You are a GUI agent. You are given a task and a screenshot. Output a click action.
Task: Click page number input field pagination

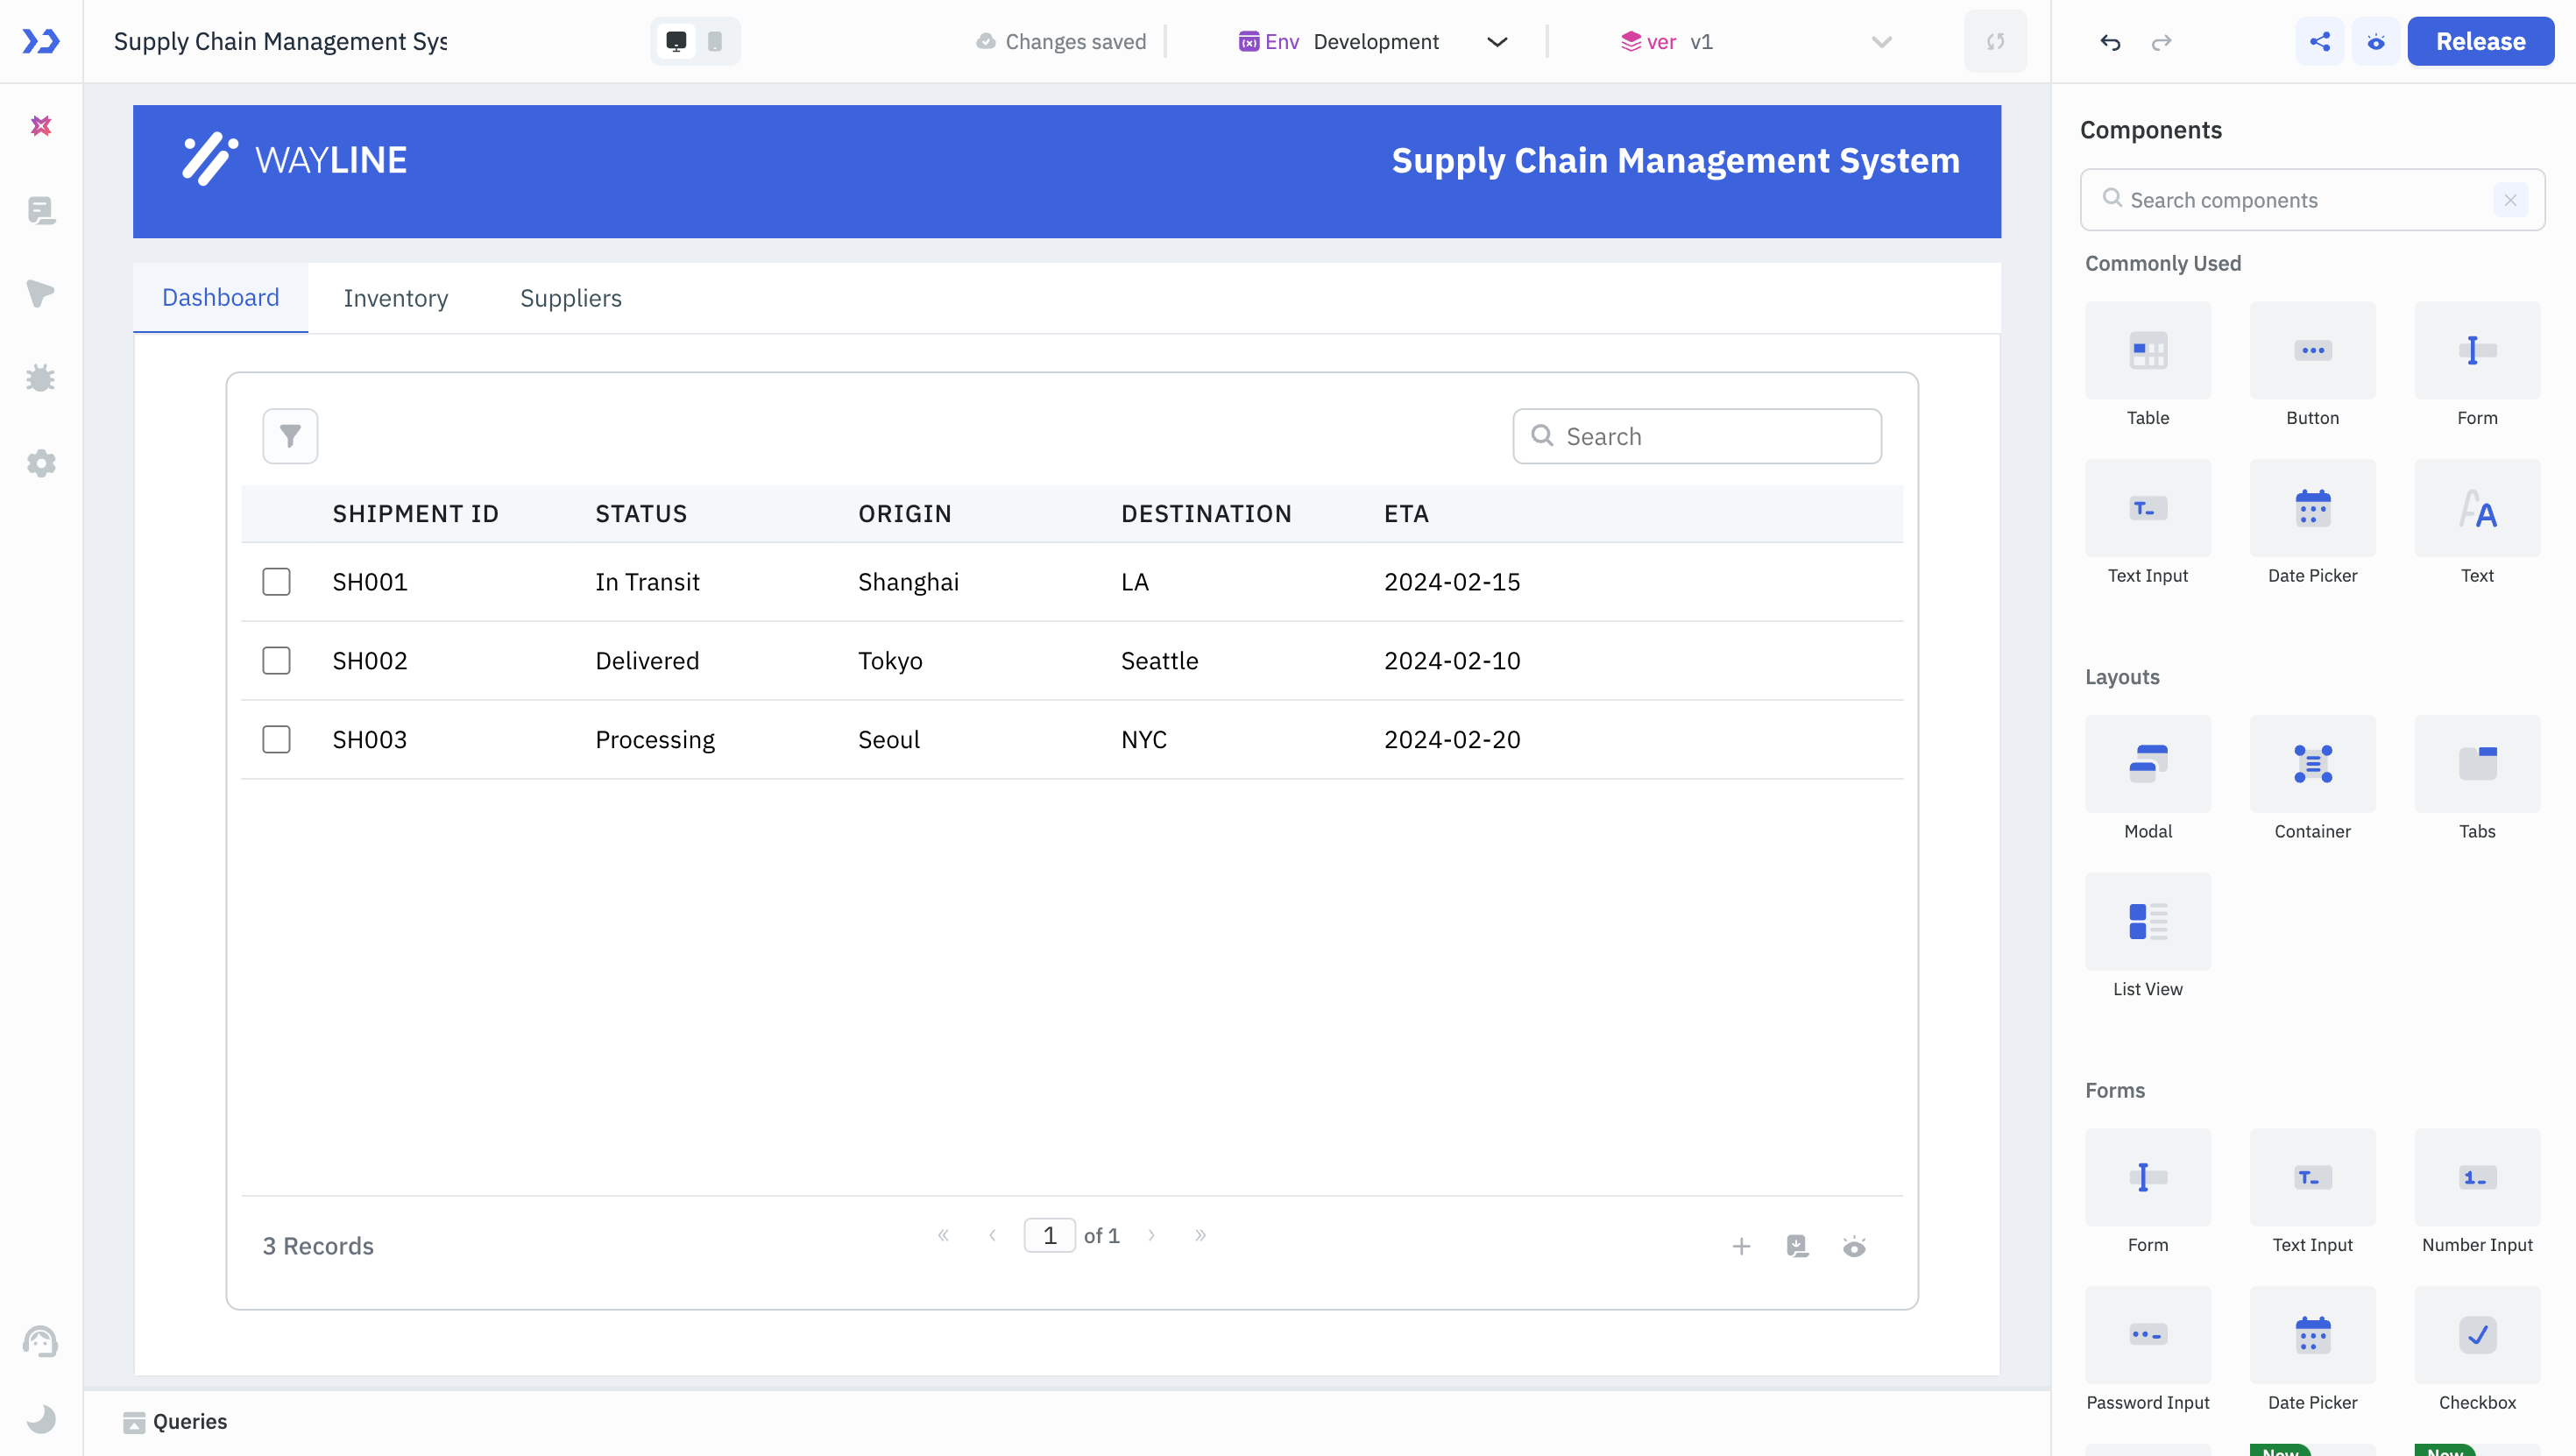(x=1051, y=1235)
